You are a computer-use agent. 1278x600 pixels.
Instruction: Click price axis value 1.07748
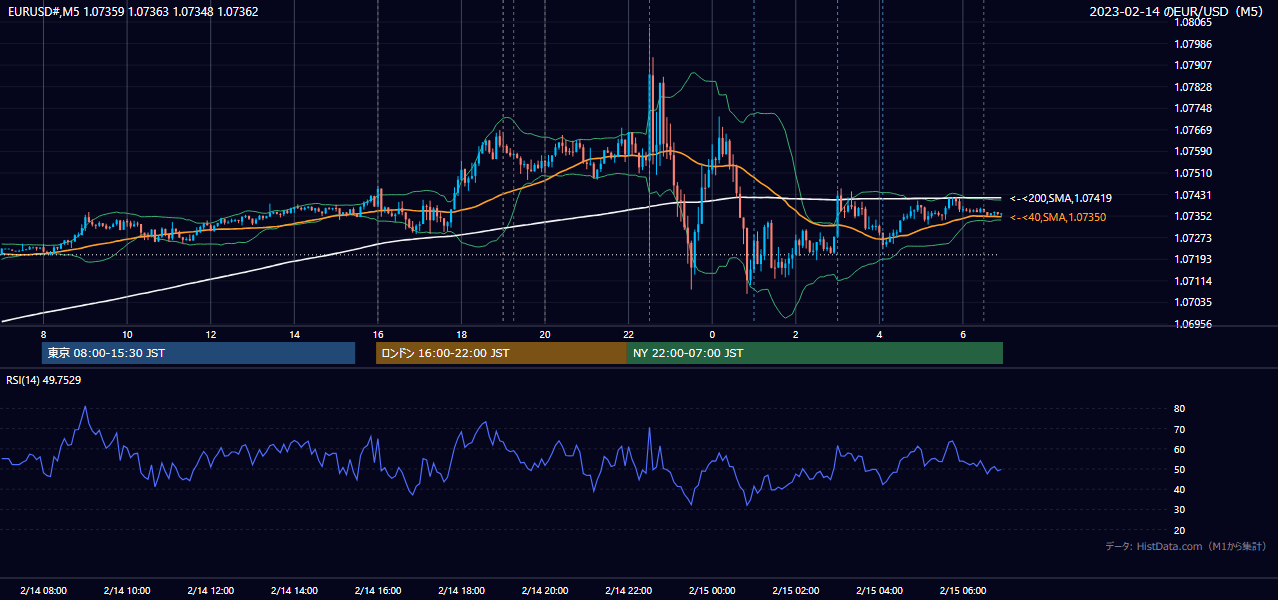[1193, 108]
